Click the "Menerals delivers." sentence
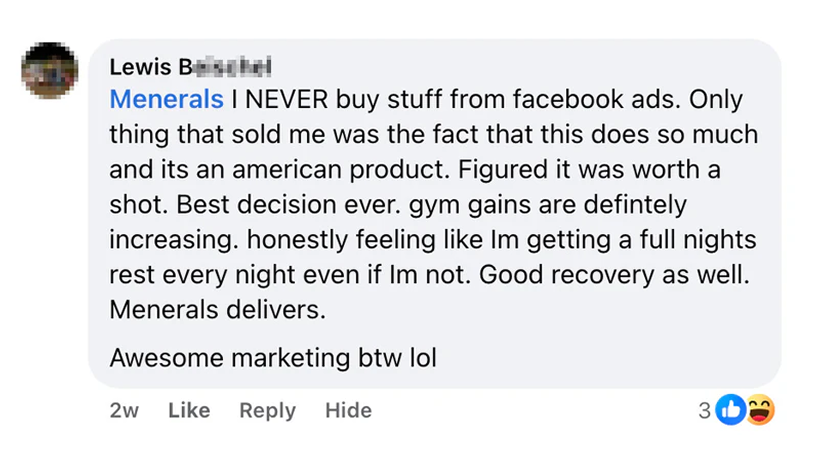This screenshot has width=820, height=472. point(217,310)
